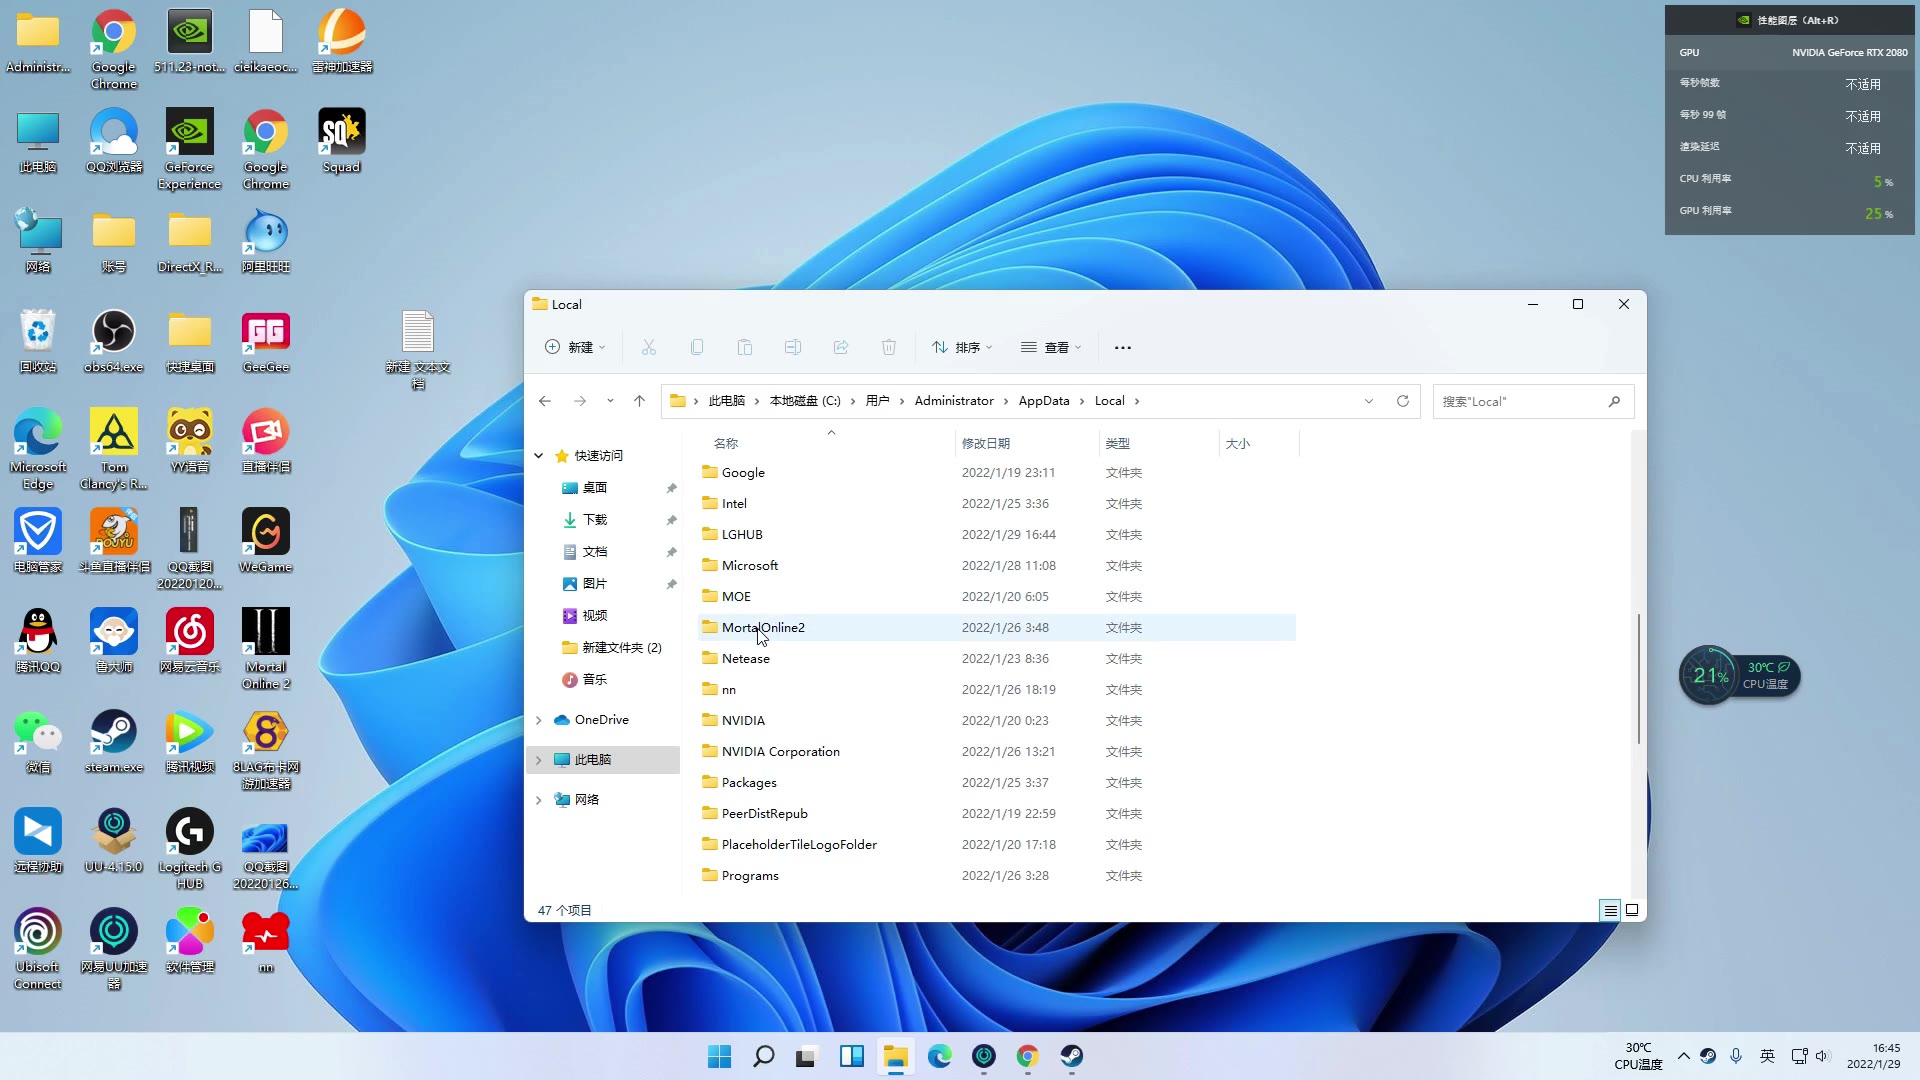The width and height of the screenshot is (1920, 1080).
Task: Collapse the 快速访问 tree node
Action: [x=539, y=456]
